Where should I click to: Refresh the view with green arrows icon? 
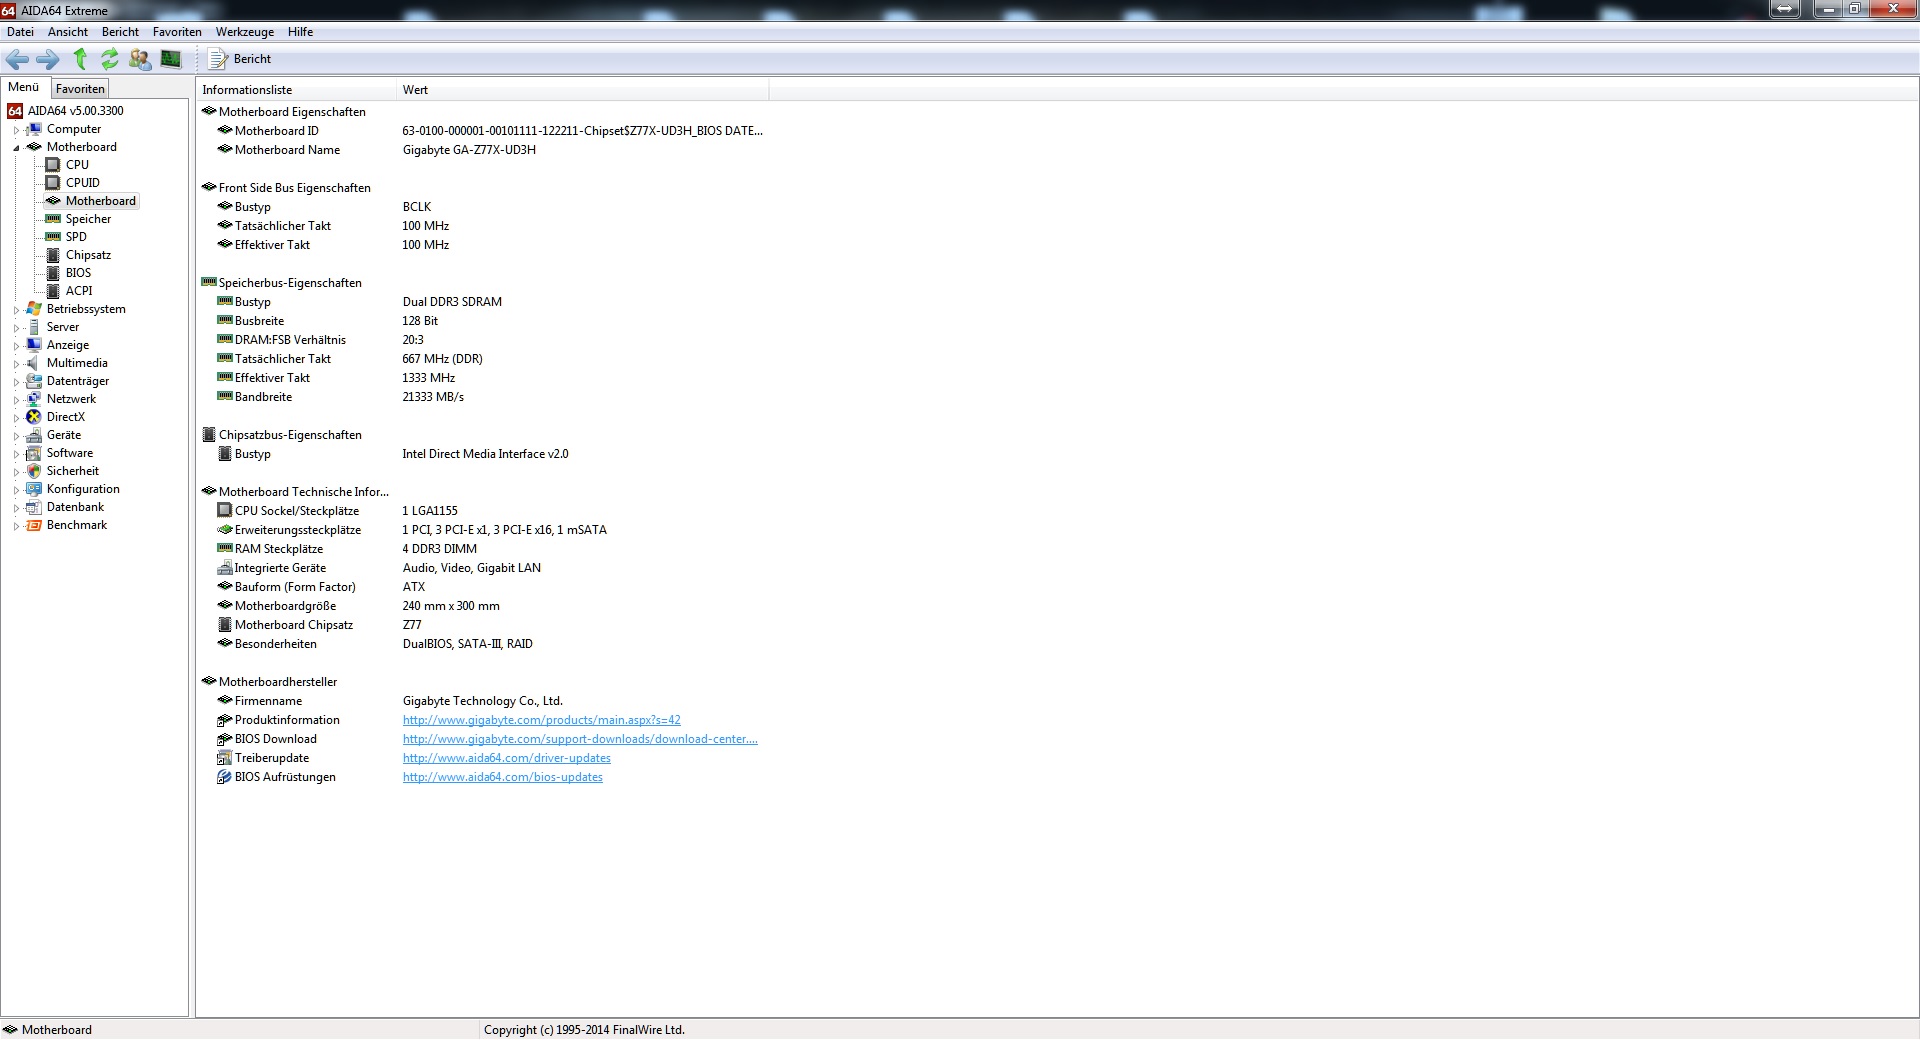(109, 59)
